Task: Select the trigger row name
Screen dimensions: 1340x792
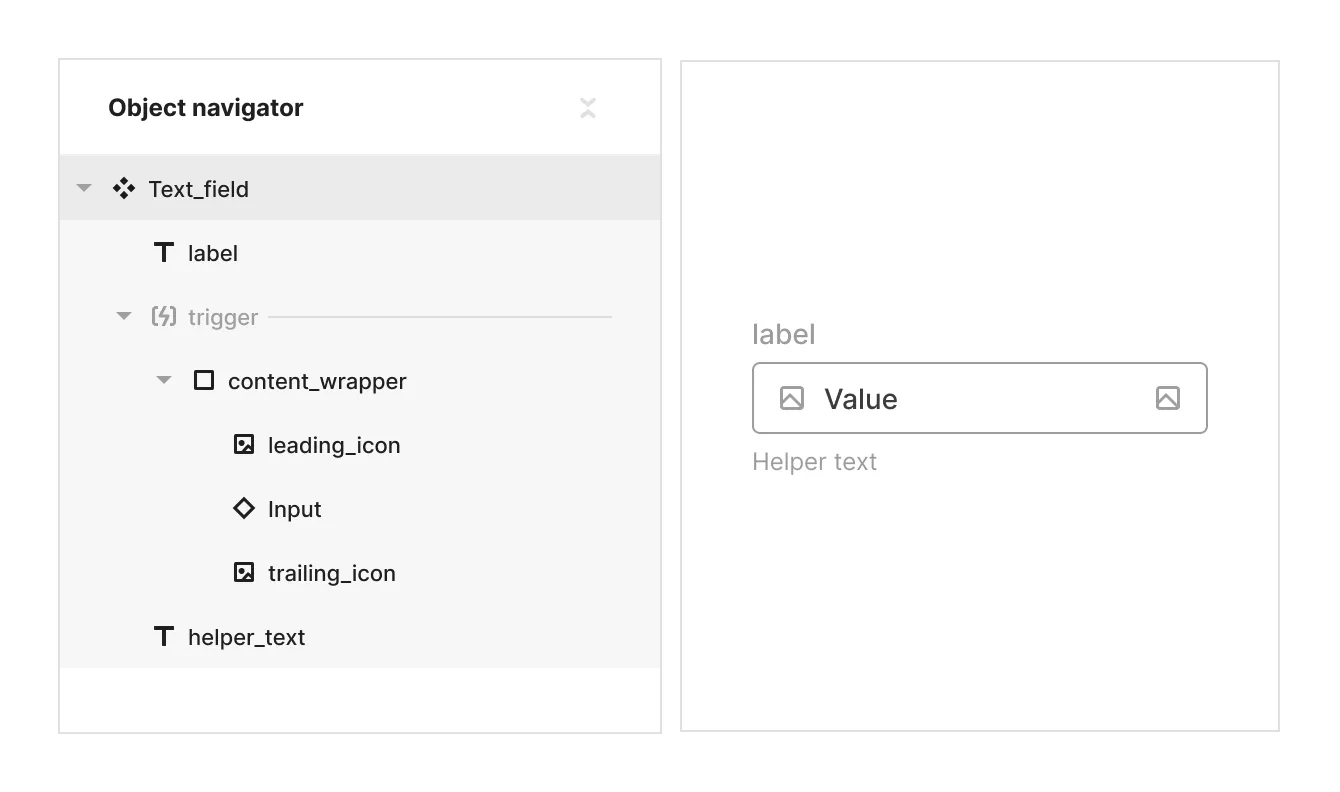Action: (223, 317)
